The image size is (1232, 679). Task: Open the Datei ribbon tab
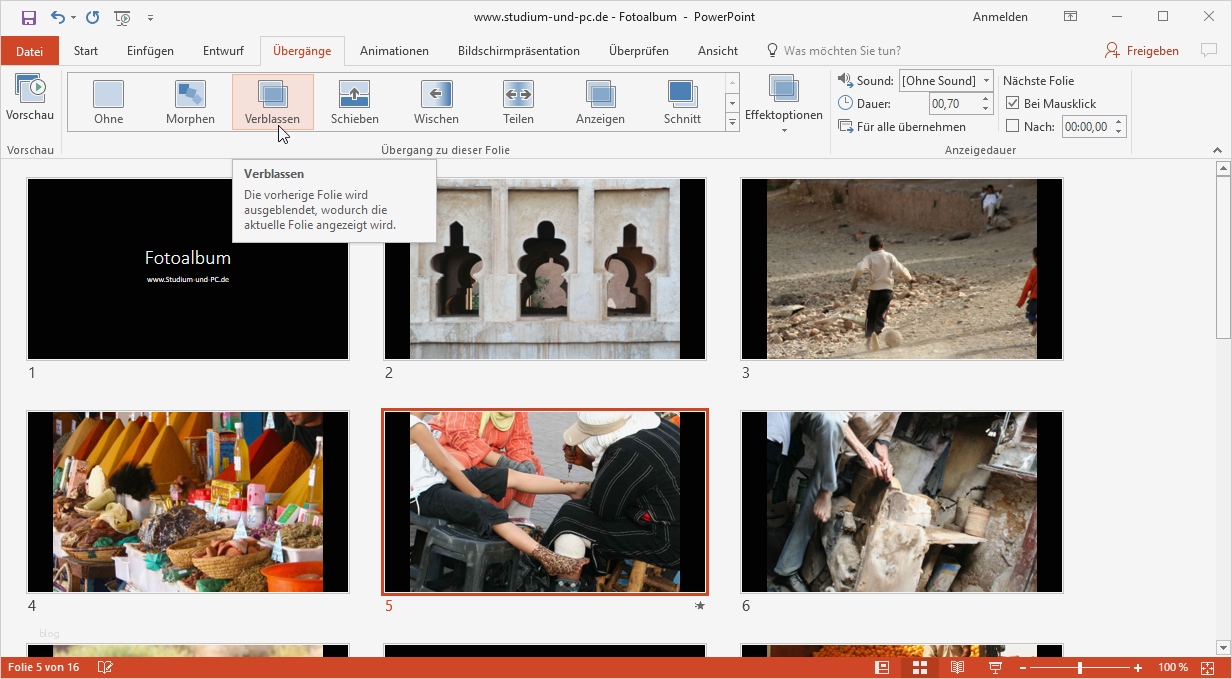click(29, 50)
